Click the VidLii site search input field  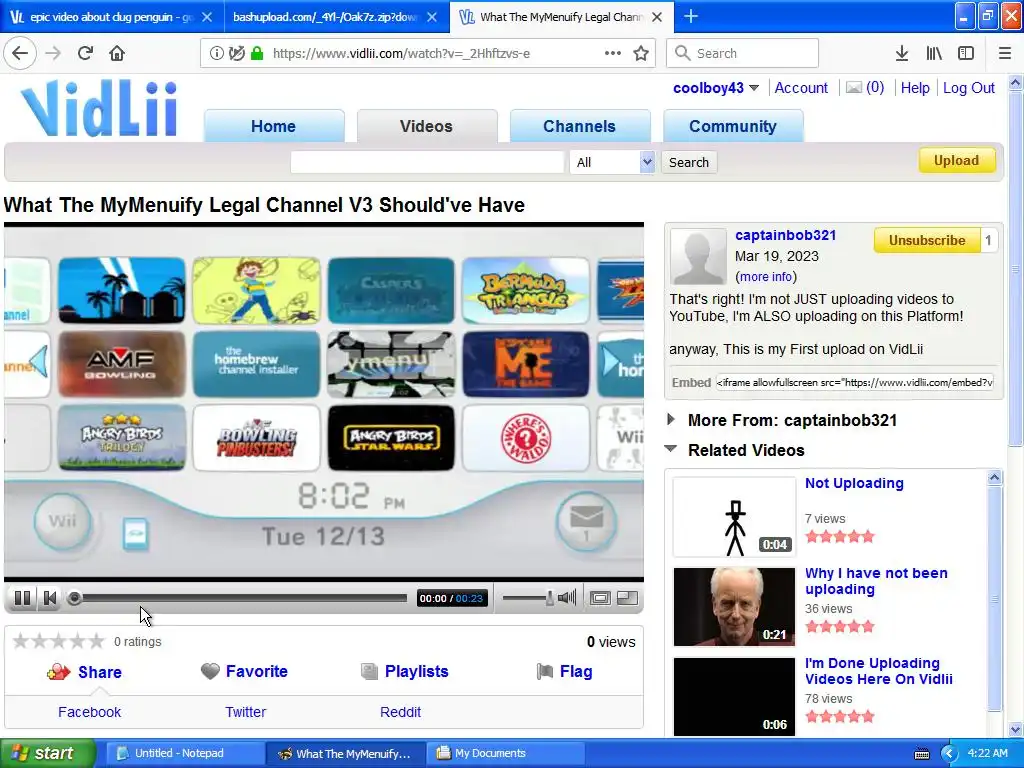click(x=427, y=162)
